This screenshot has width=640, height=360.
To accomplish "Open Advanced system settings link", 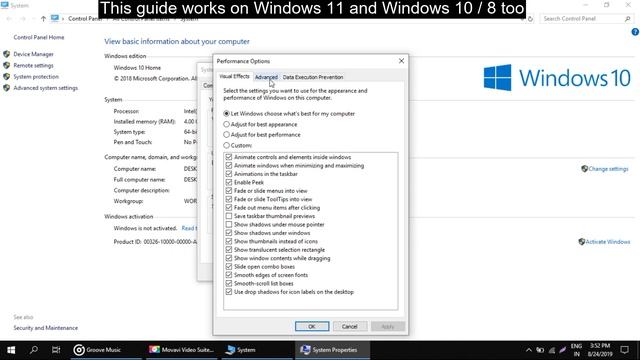I will click(x=45, y=88).
